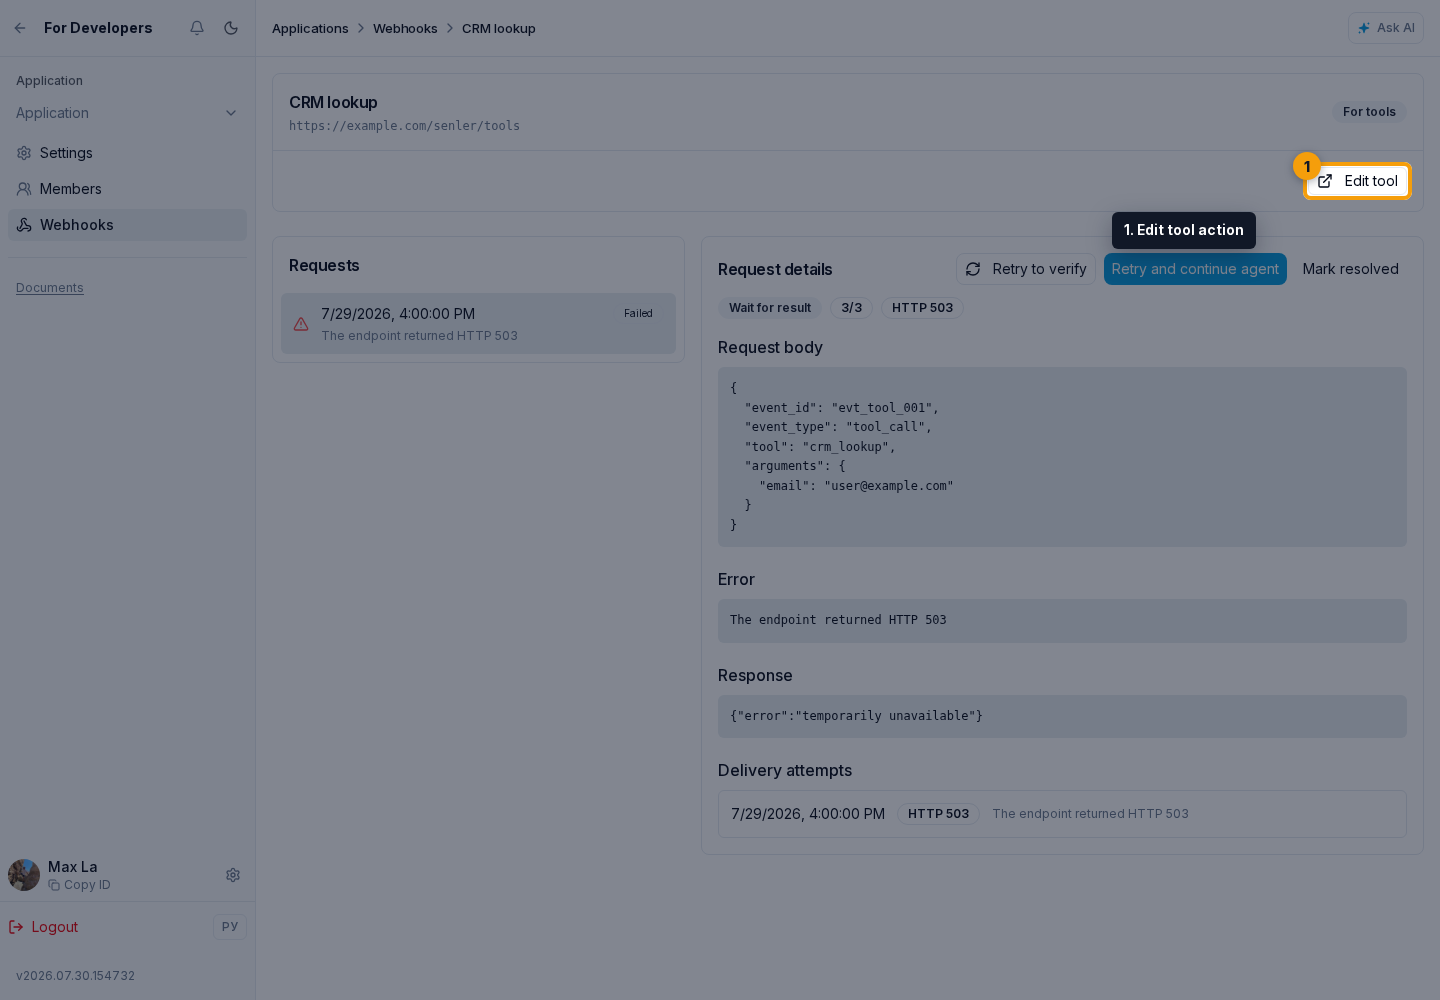Viewport: 1440px width, 1000px height.
Task: Click Retry and continue agent
Action: click(1195, 269)
